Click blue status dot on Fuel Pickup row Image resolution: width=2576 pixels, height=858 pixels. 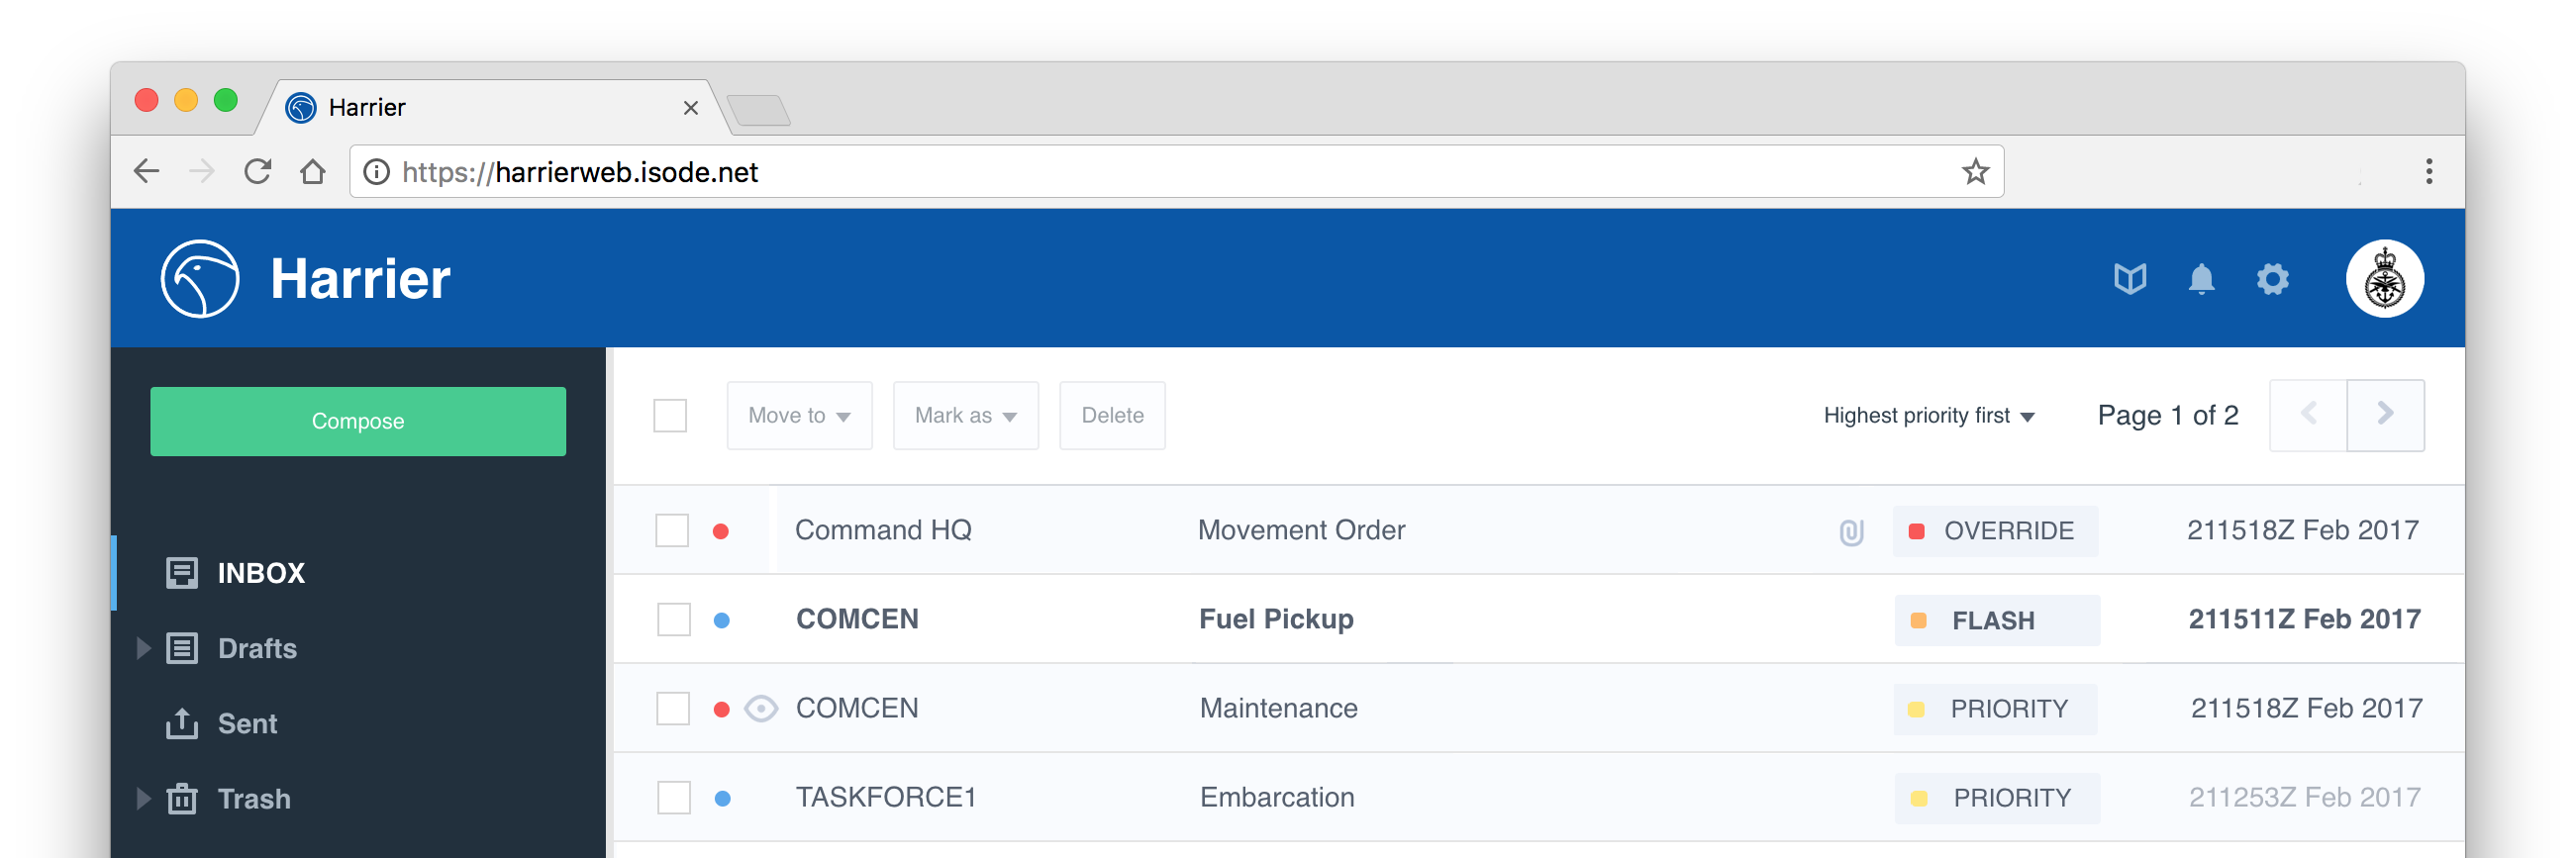click(x=721, y=620)
